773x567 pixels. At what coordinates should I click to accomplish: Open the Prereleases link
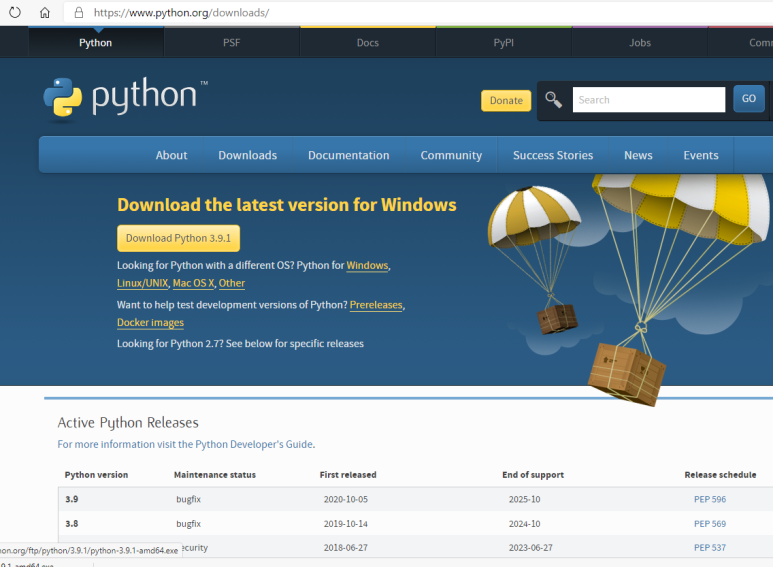[376, 305]
